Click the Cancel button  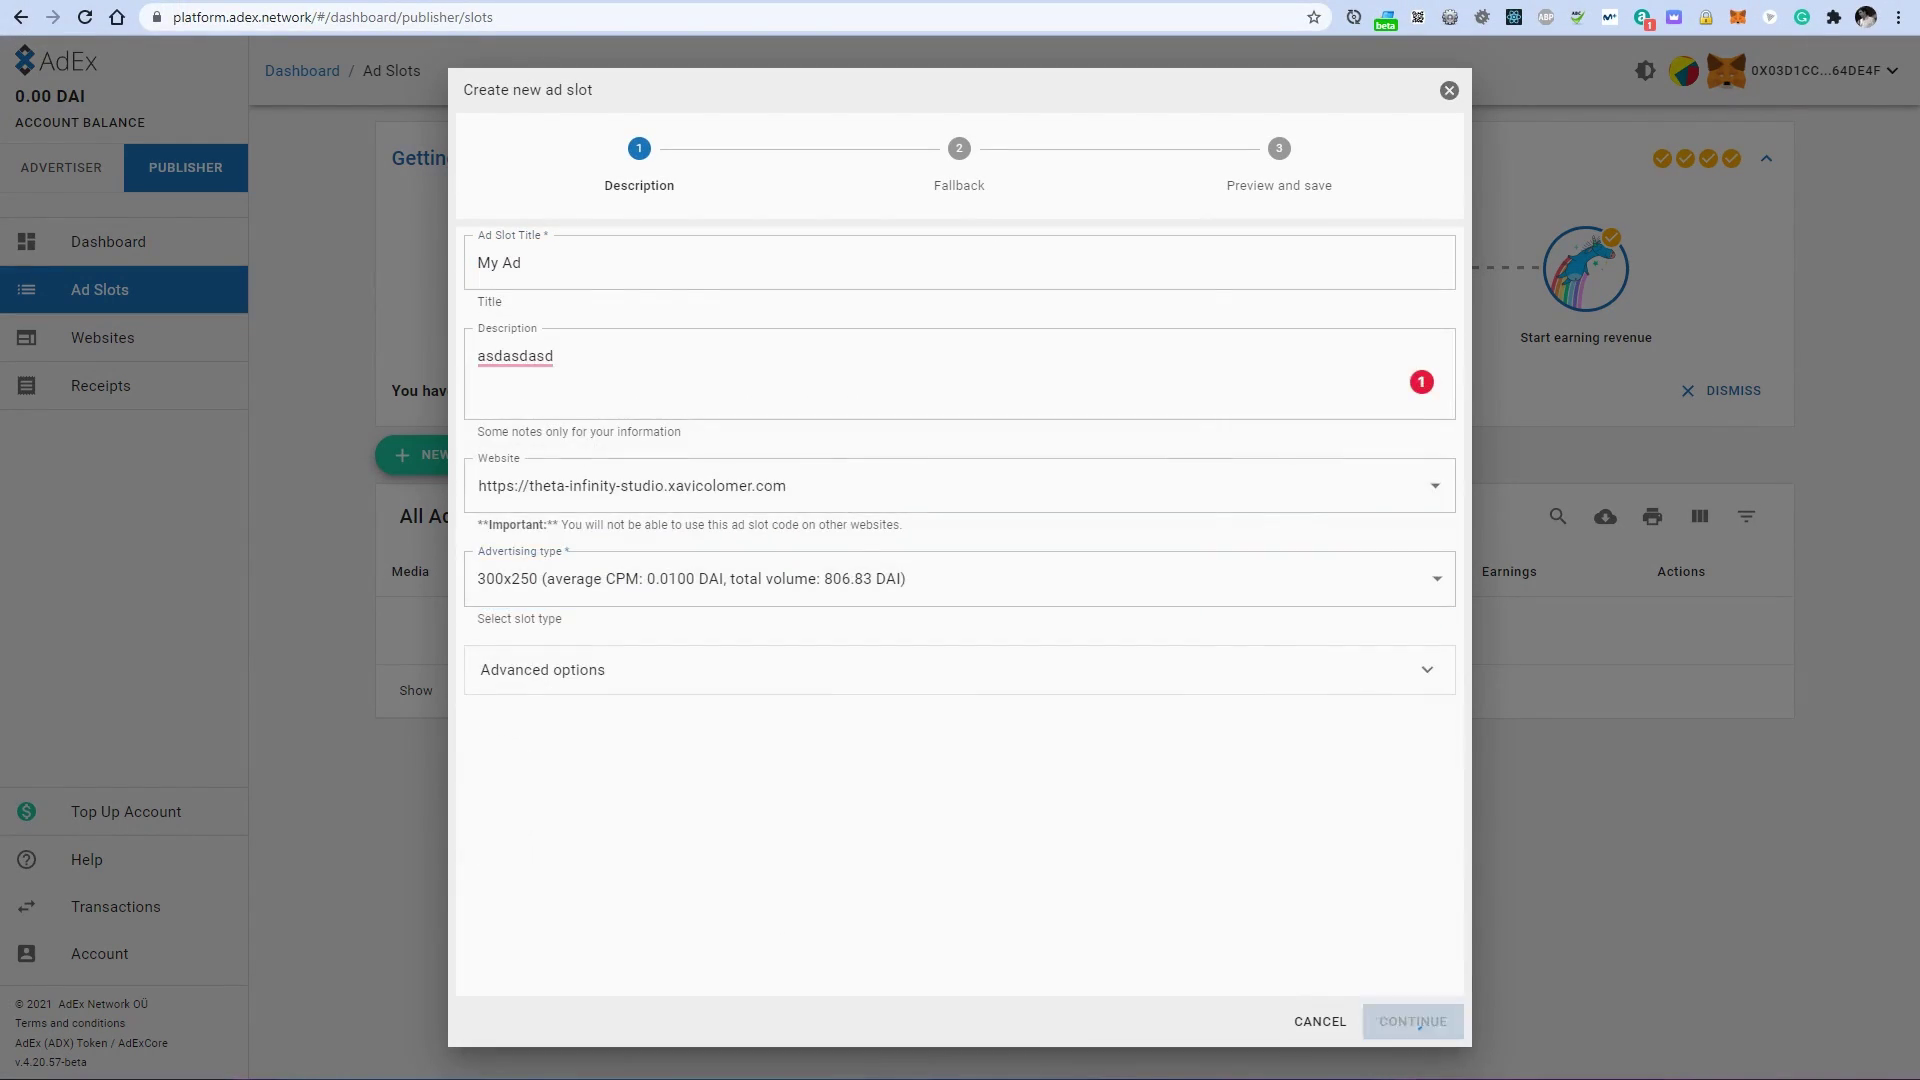(1320, 1022)
